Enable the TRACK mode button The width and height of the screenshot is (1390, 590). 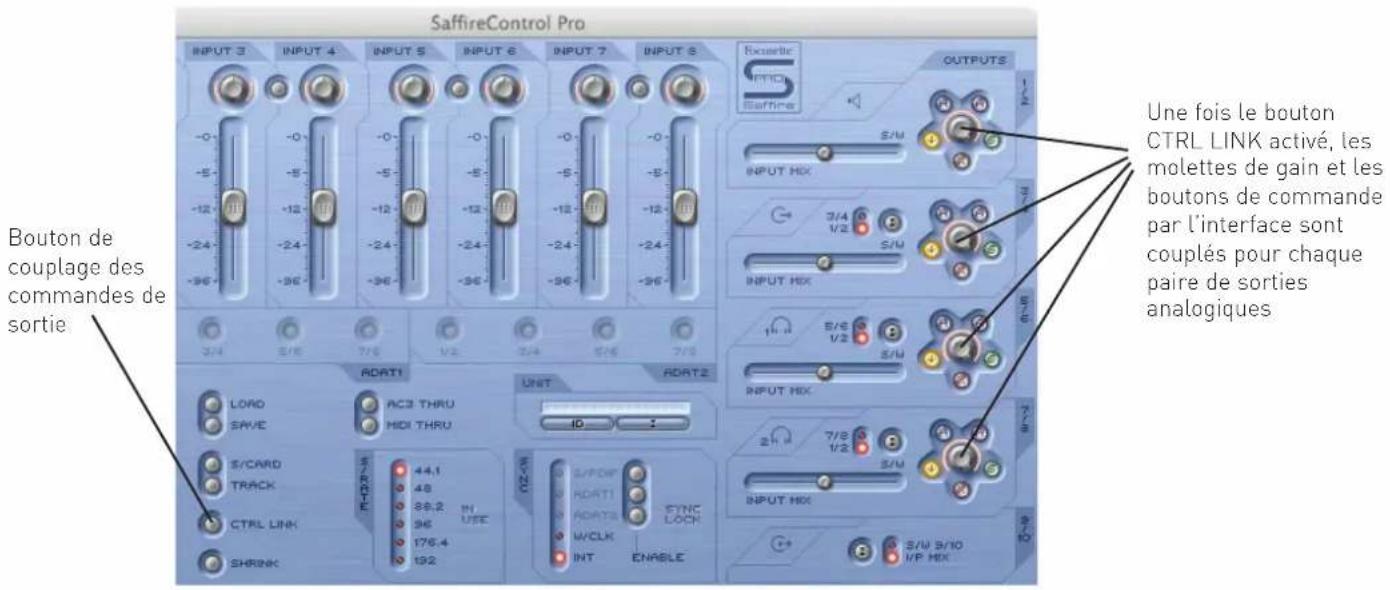(211, 483)
